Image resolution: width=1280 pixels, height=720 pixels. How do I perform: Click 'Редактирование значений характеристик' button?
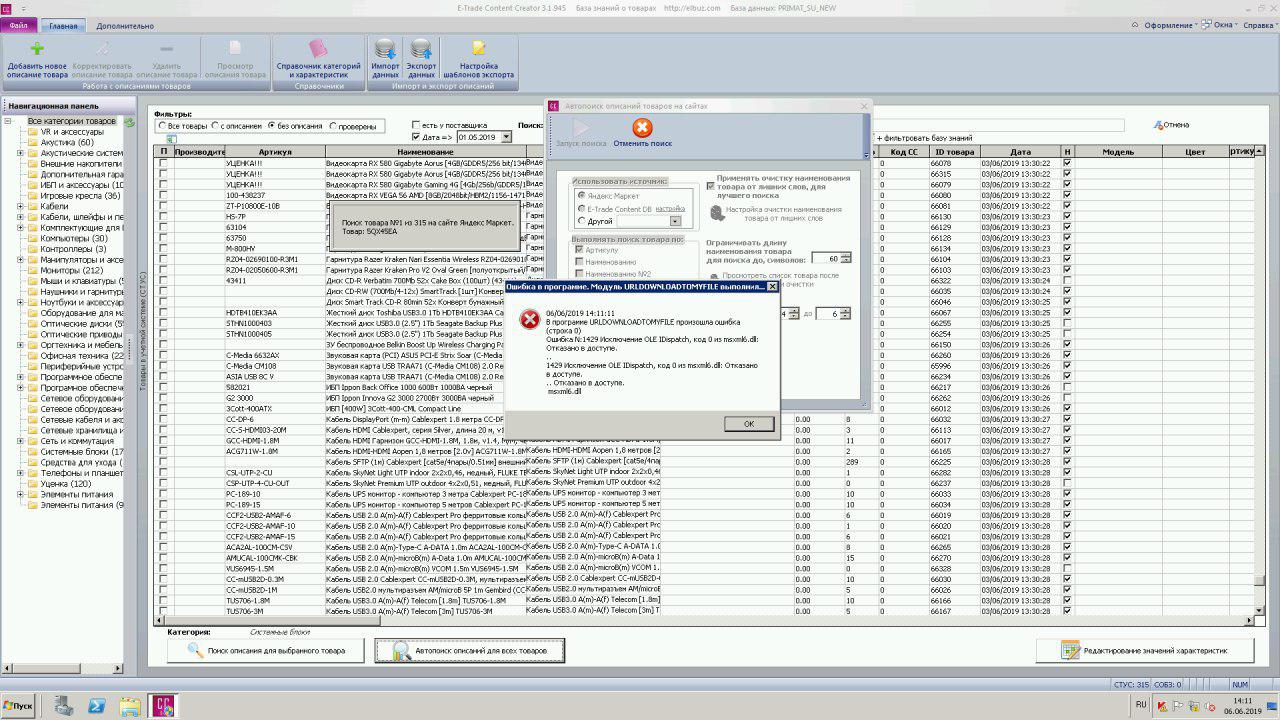pos(1144,651)
